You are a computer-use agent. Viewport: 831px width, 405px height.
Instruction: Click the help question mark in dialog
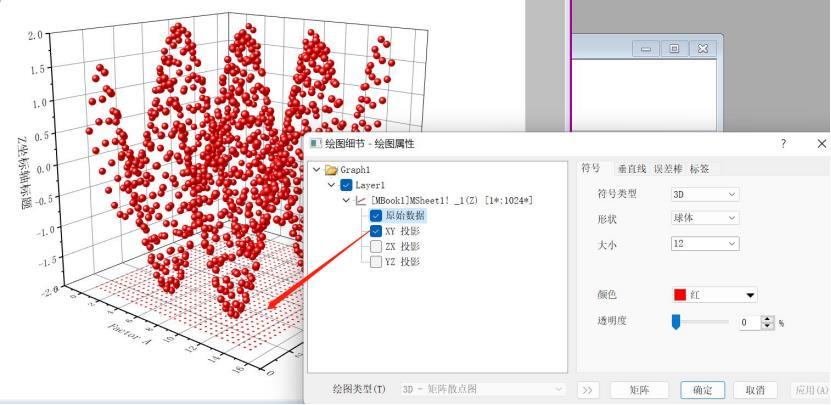coord(783,144)
